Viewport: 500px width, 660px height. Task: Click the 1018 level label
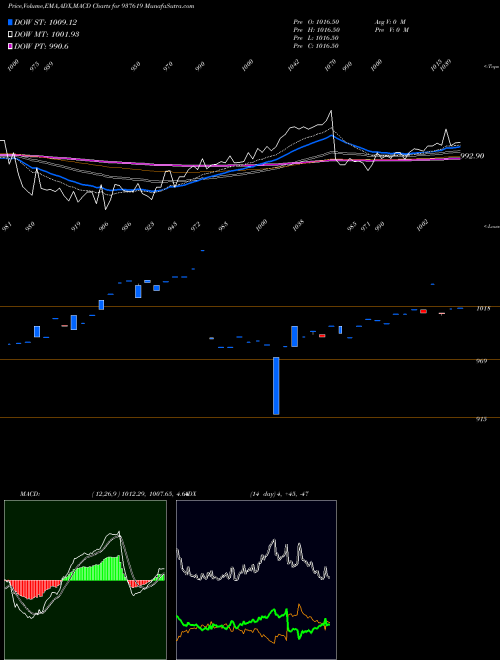pos(483,309)
